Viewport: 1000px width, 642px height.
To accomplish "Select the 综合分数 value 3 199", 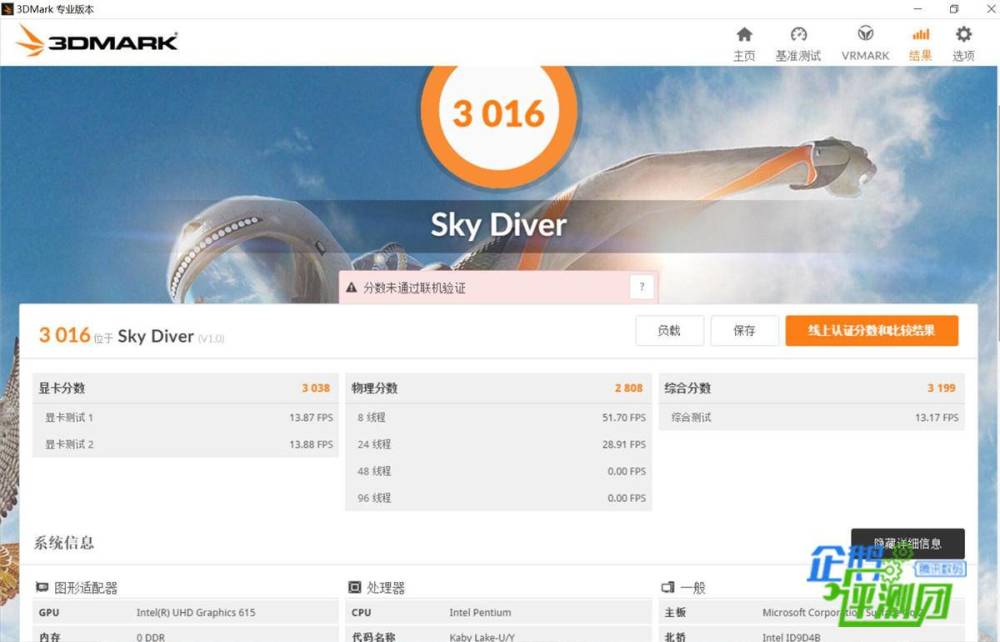I will (x=941, y=388).
